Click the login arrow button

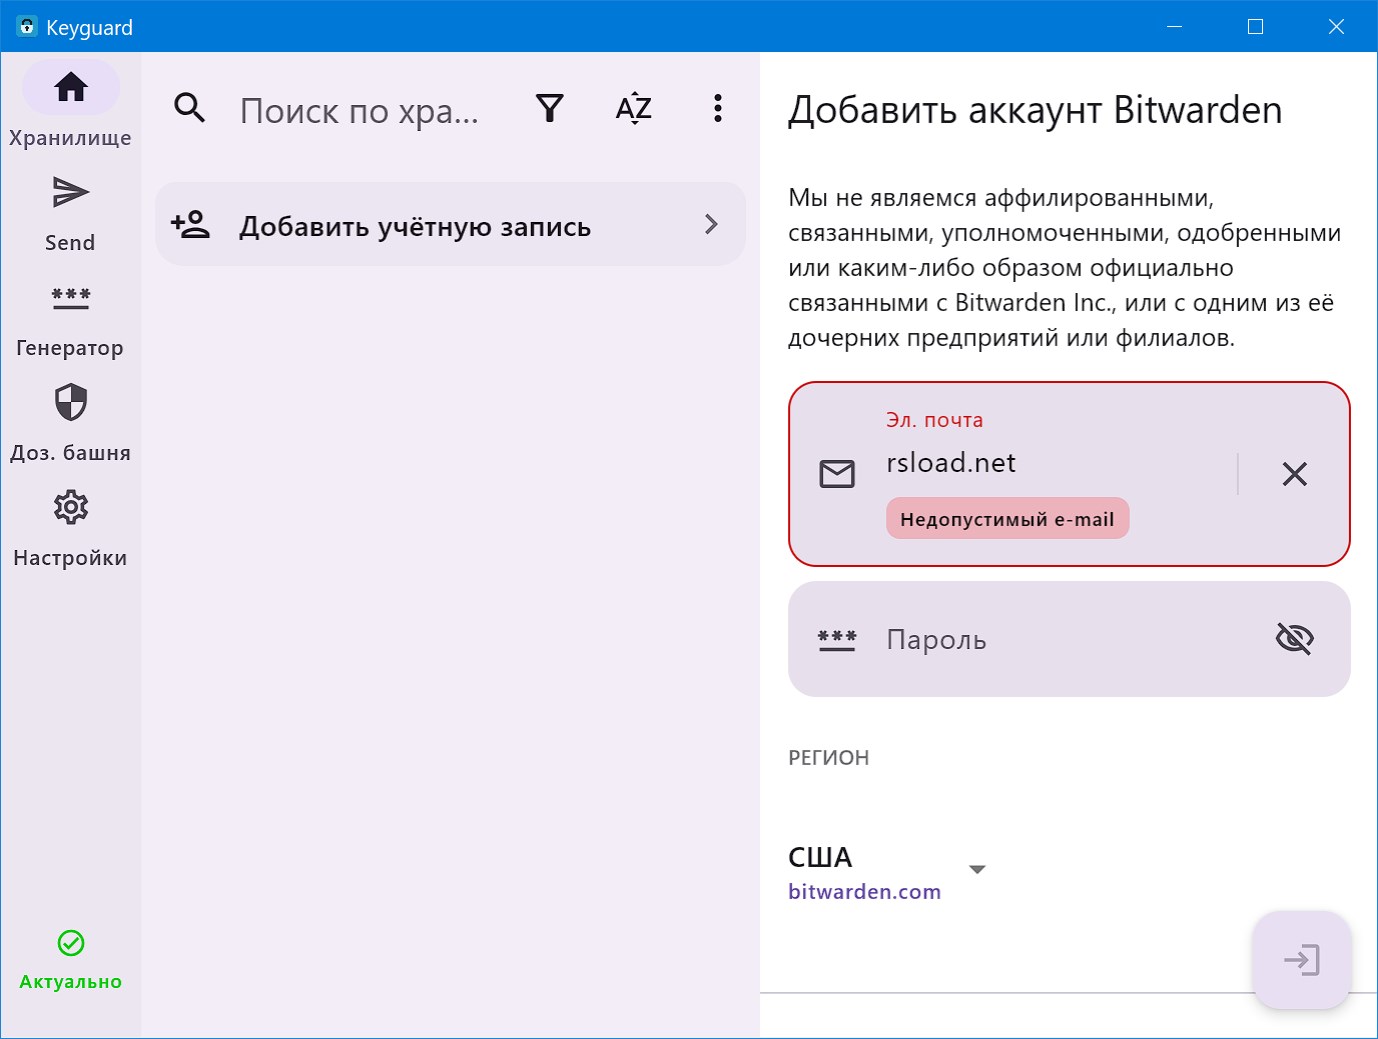[1301, 960]
